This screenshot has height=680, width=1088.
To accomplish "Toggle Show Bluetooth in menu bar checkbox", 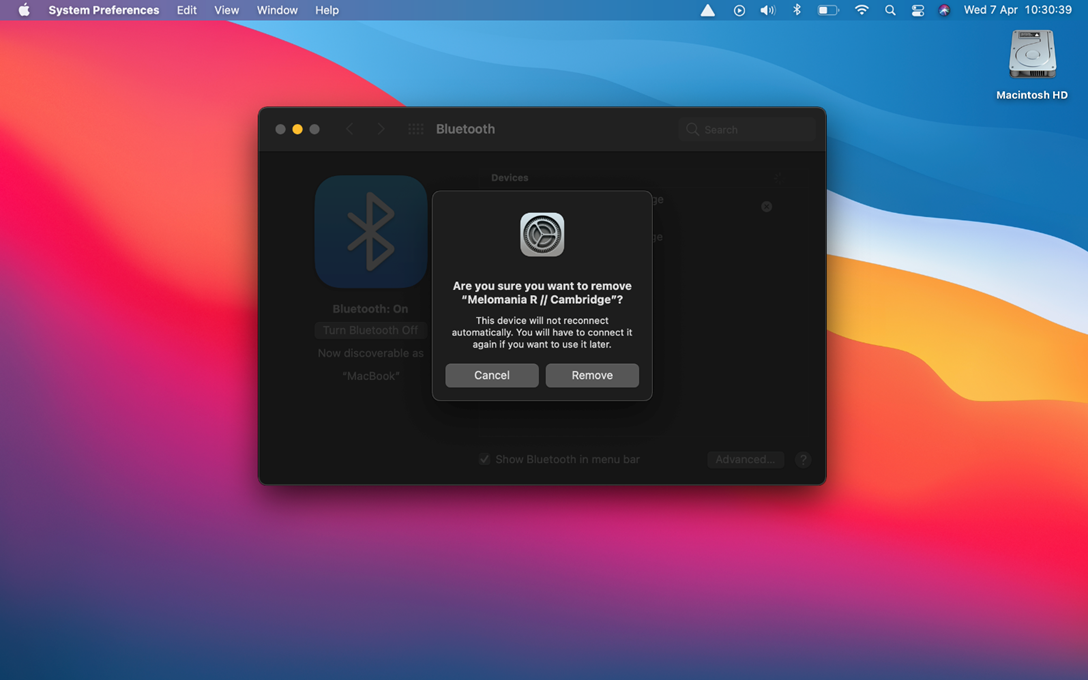I will [x=485, y=459].
